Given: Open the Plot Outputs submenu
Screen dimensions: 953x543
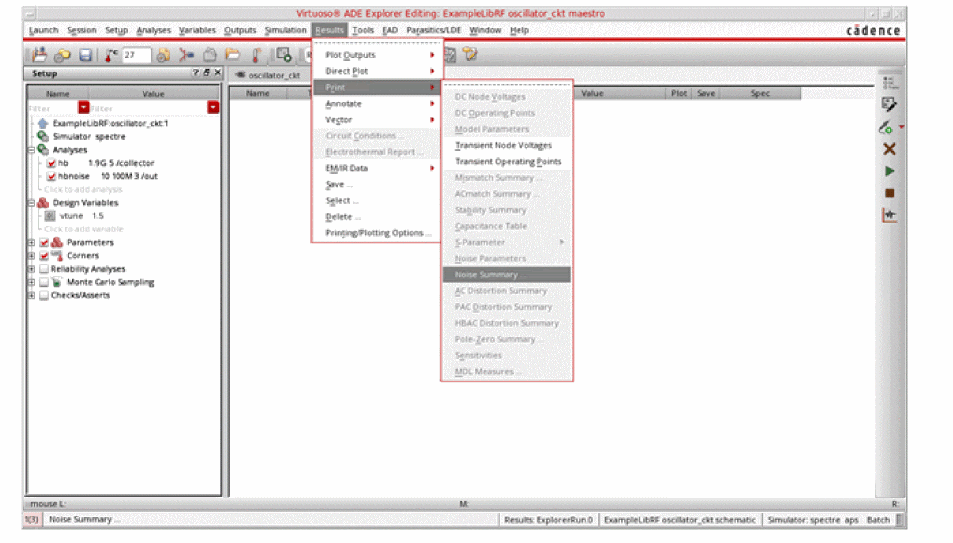Looking at the screenshot, I should pos(377,55).
